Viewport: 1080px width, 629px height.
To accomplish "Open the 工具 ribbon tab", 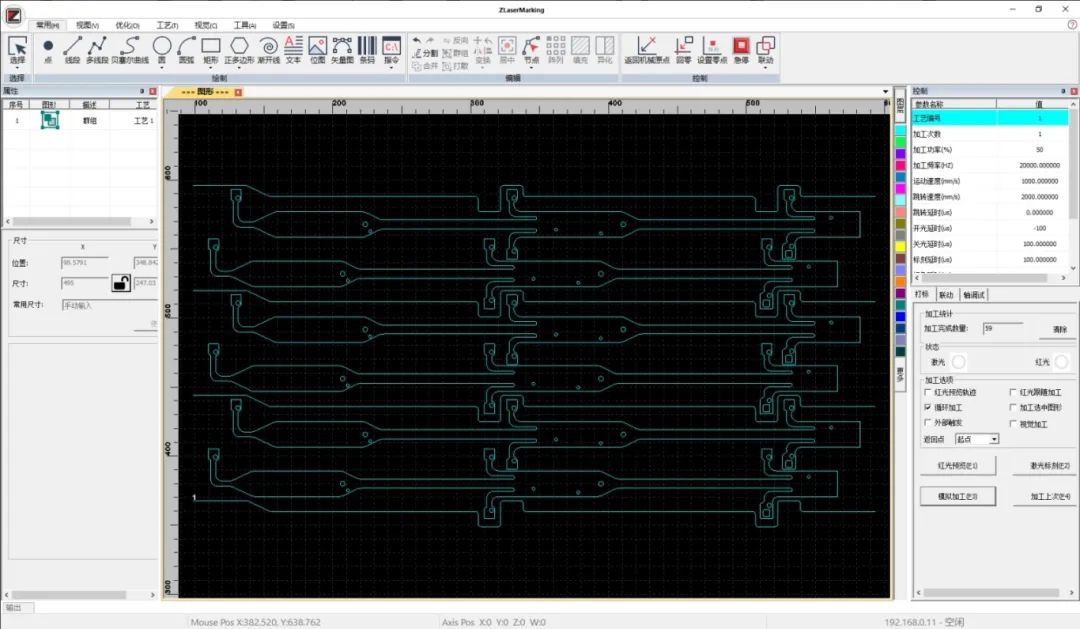I will [245, 25].
